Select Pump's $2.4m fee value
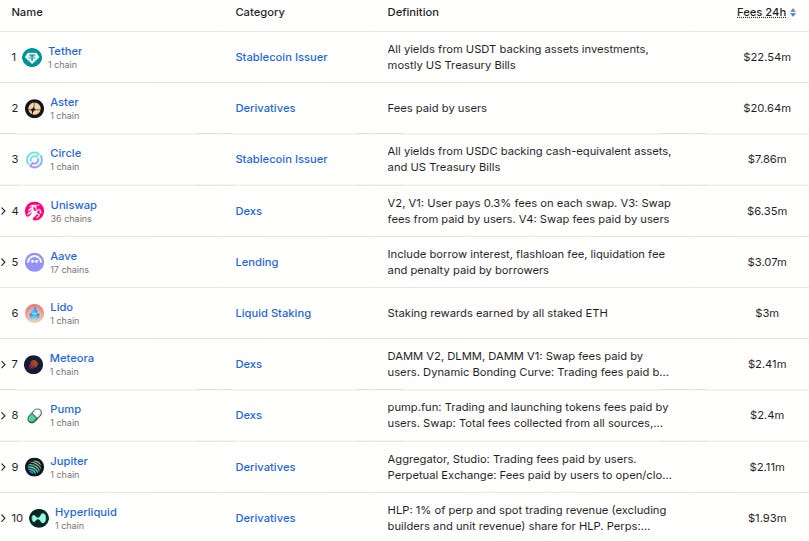809x541 pixels. tap(767, 415)
